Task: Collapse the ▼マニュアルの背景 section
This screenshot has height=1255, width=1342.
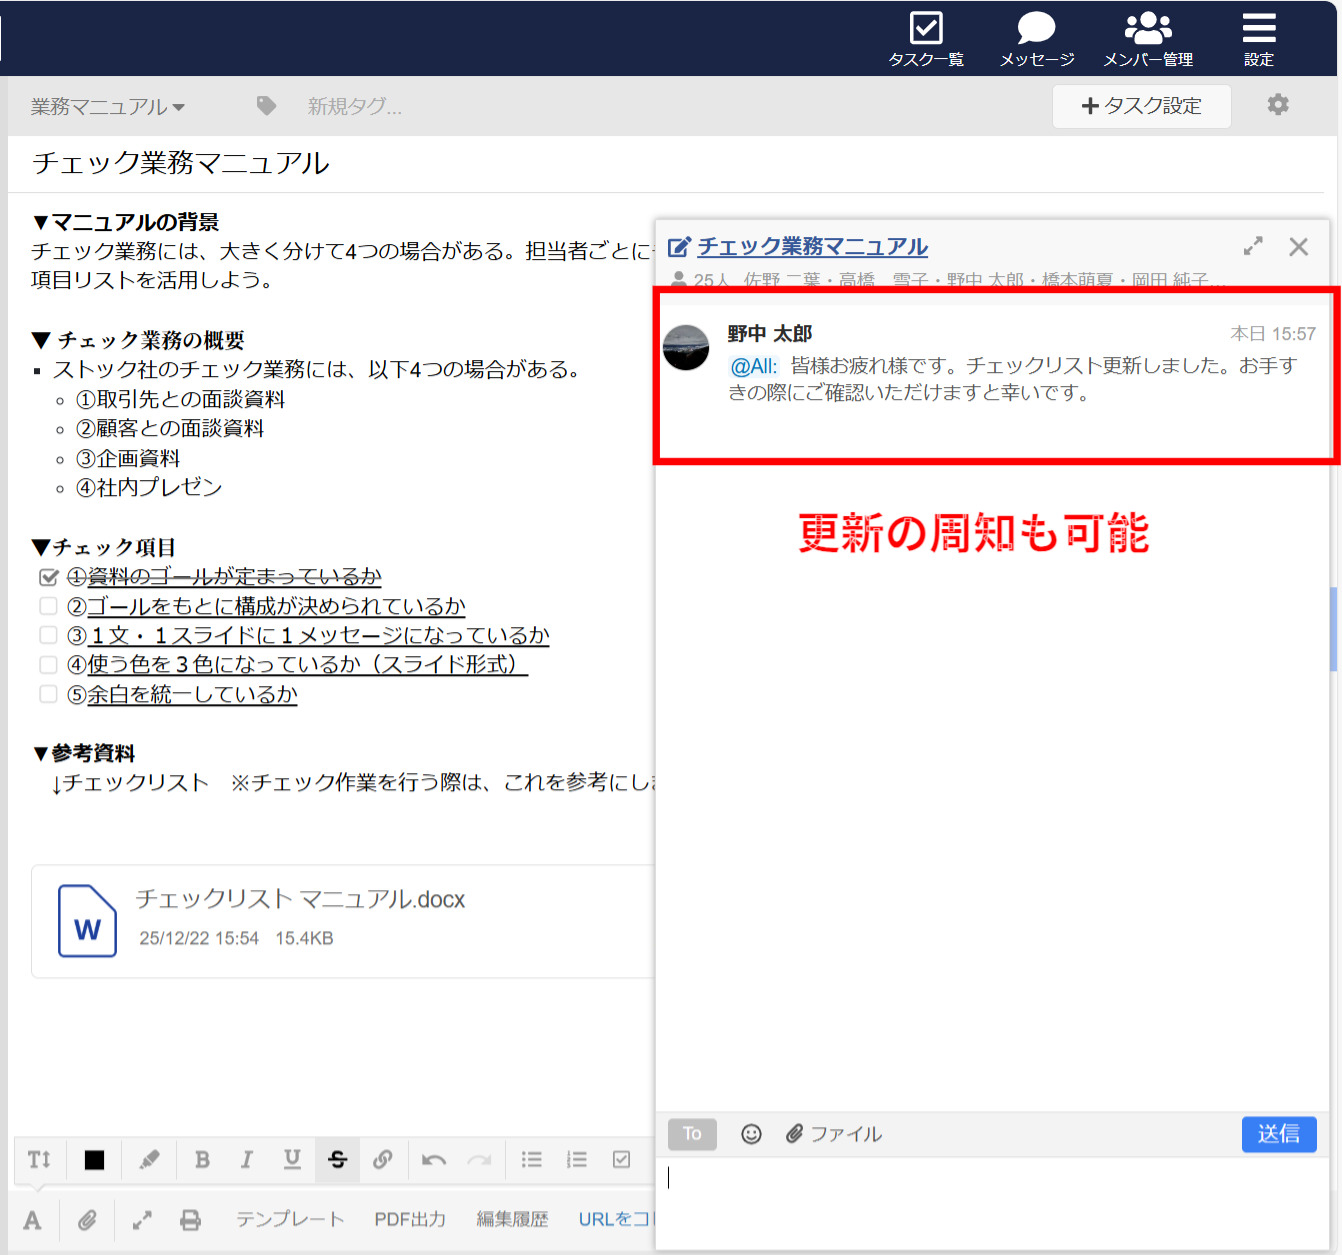Action: tap(43, 222)
